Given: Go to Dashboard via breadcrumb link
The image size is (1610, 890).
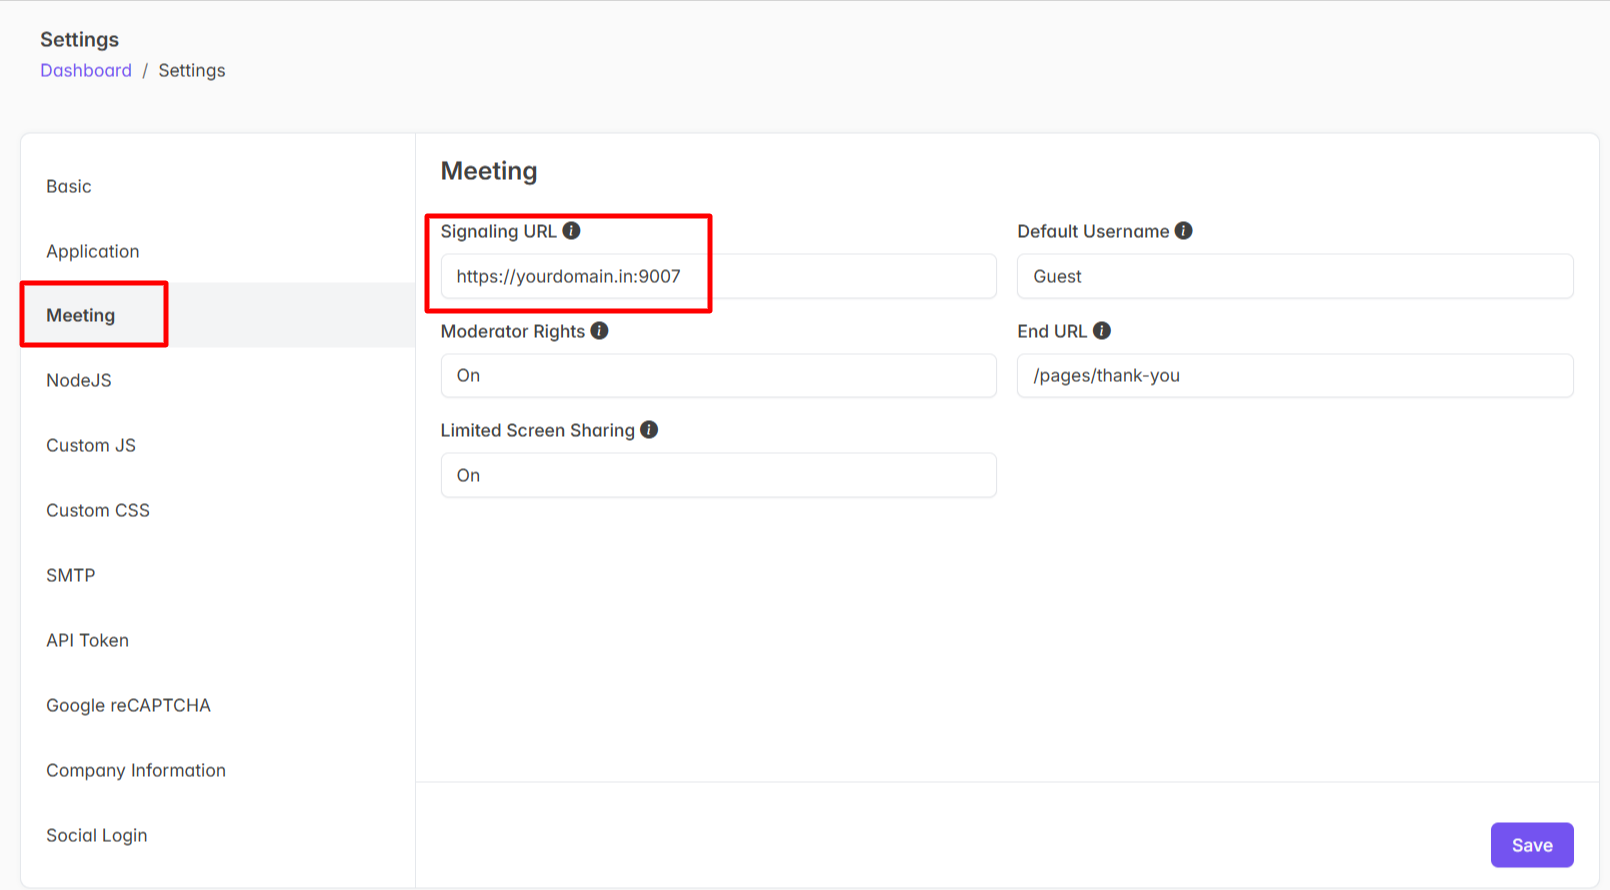Looking at the screenshot, I should (86, 71).
